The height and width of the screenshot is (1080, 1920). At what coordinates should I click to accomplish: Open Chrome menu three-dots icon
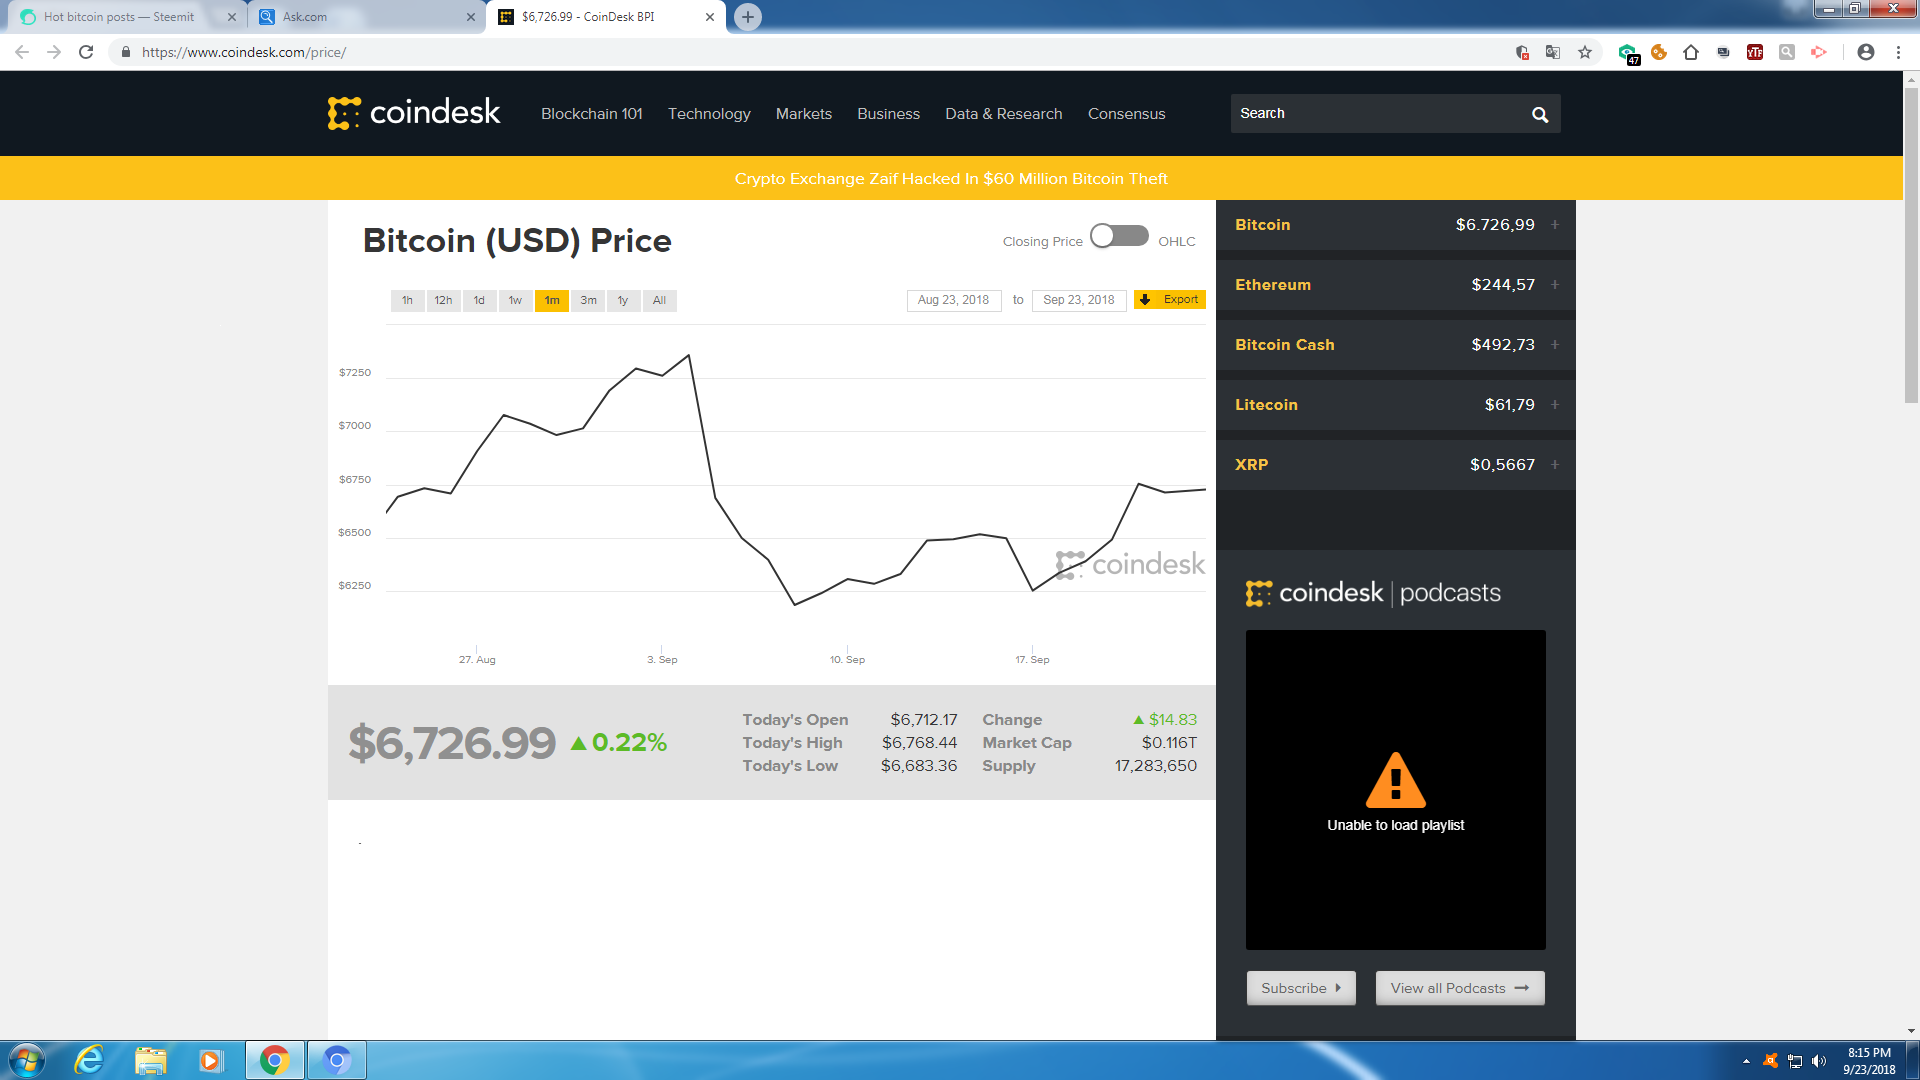coord(1898,52)
